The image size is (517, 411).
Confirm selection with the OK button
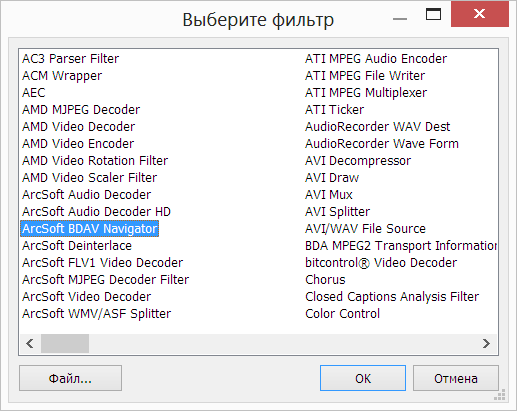(x=363, y=378)
